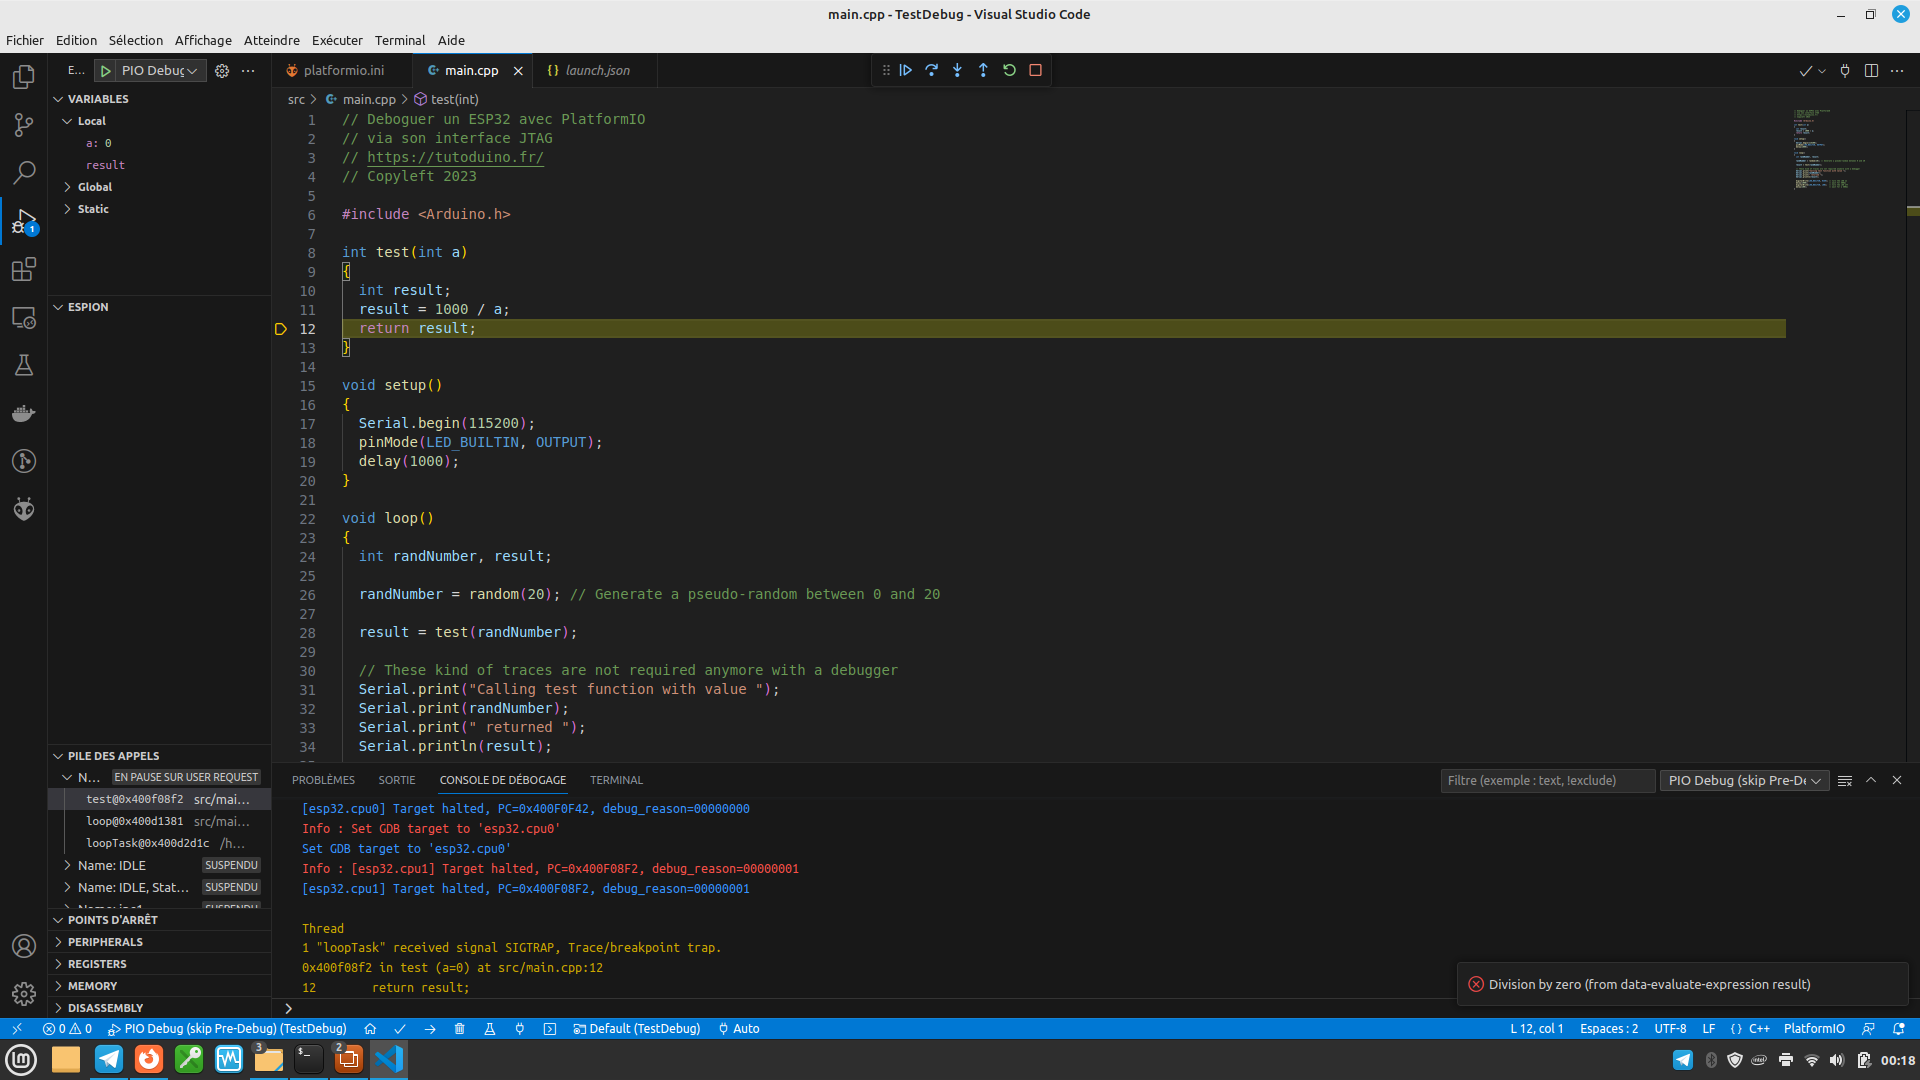Switch to PROBLÈMES panel tab
Screen dimensions: 1920x1080
pyautogui.click(x=323, y=780)
